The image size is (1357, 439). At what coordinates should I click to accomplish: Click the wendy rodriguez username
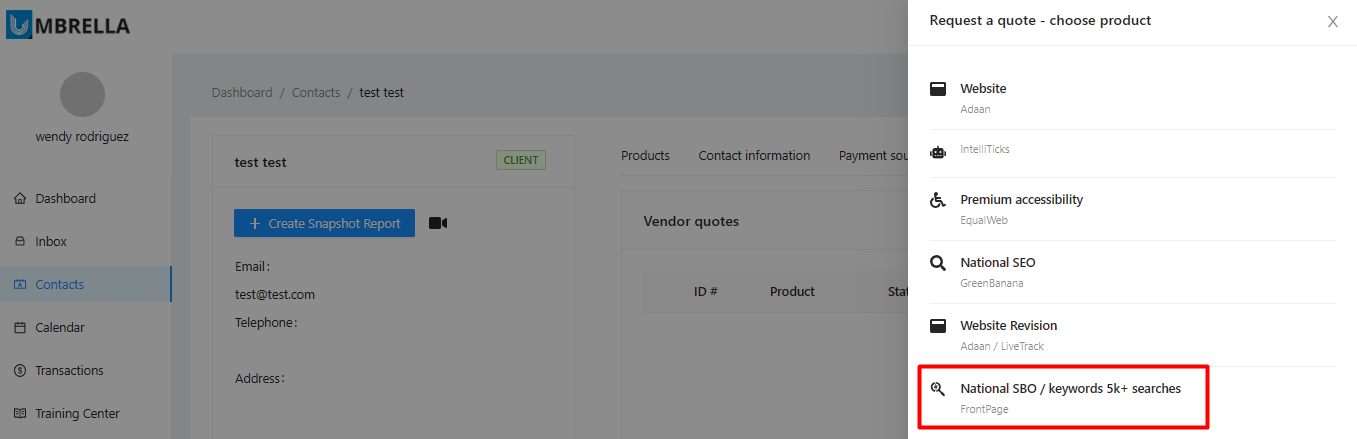point(82,136)
